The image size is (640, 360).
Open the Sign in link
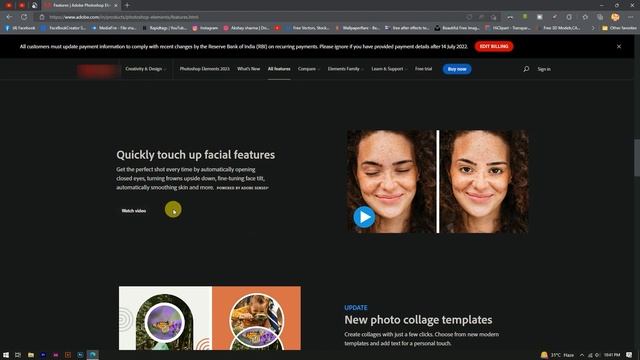tap(544, 69)
